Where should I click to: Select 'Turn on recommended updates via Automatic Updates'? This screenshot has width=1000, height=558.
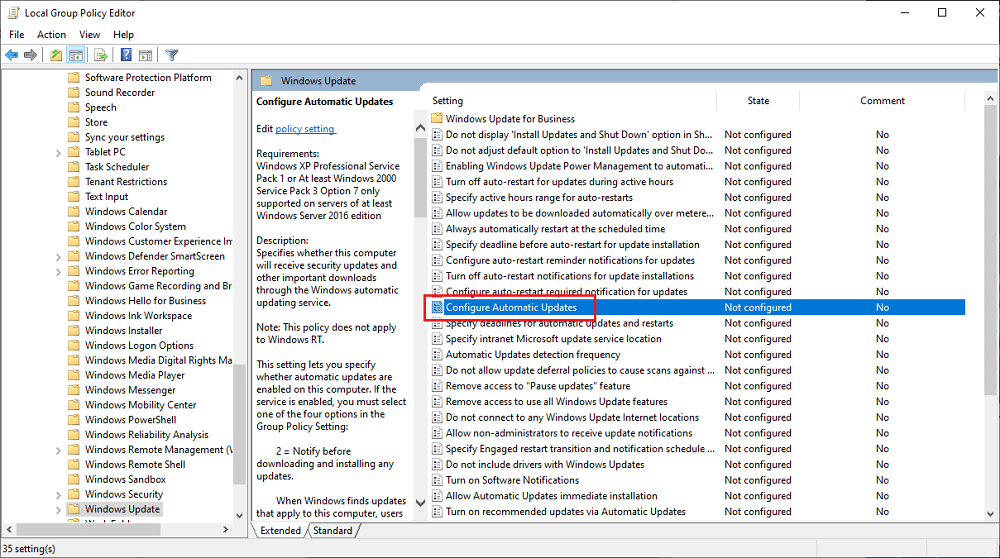tap(566, 511)
